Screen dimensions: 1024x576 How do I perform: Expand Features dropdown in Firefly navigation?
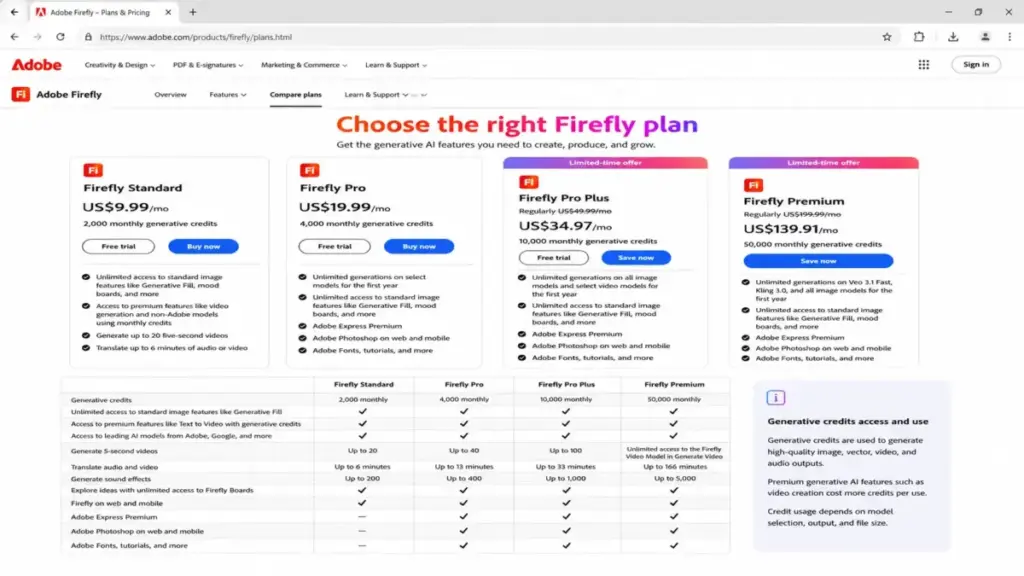pyautogui.click(x=228, y=95)
